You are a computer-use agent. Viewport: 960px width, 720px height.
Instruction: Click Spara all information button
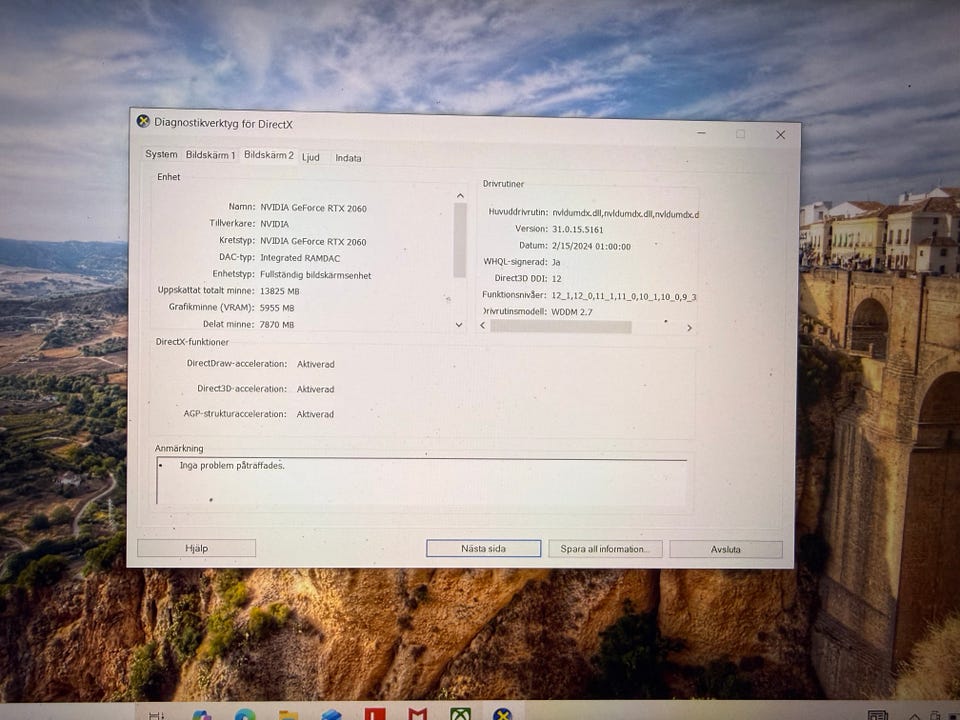click(x=605, y=549)
